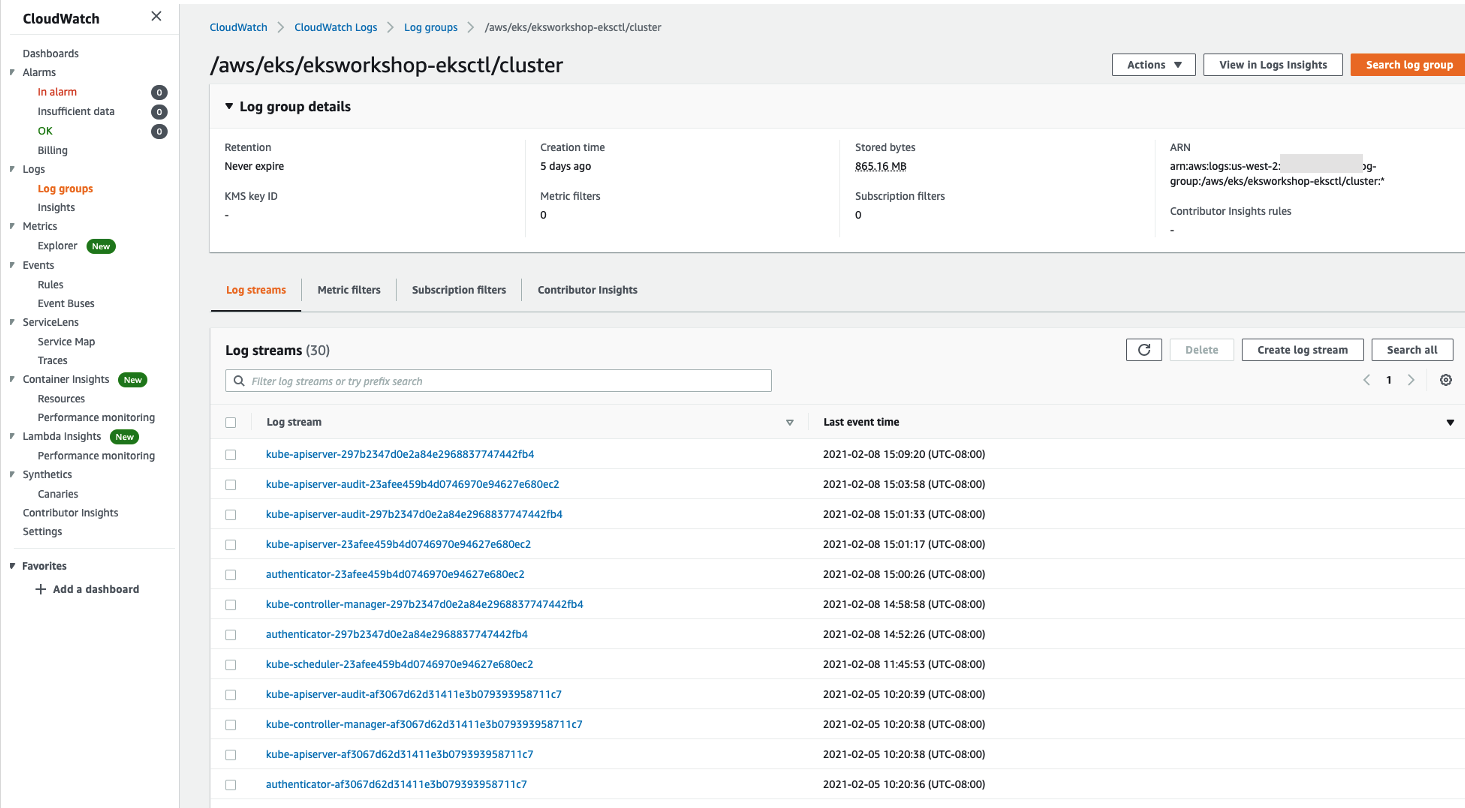Collapse the Alarms sidebar section

12,73
